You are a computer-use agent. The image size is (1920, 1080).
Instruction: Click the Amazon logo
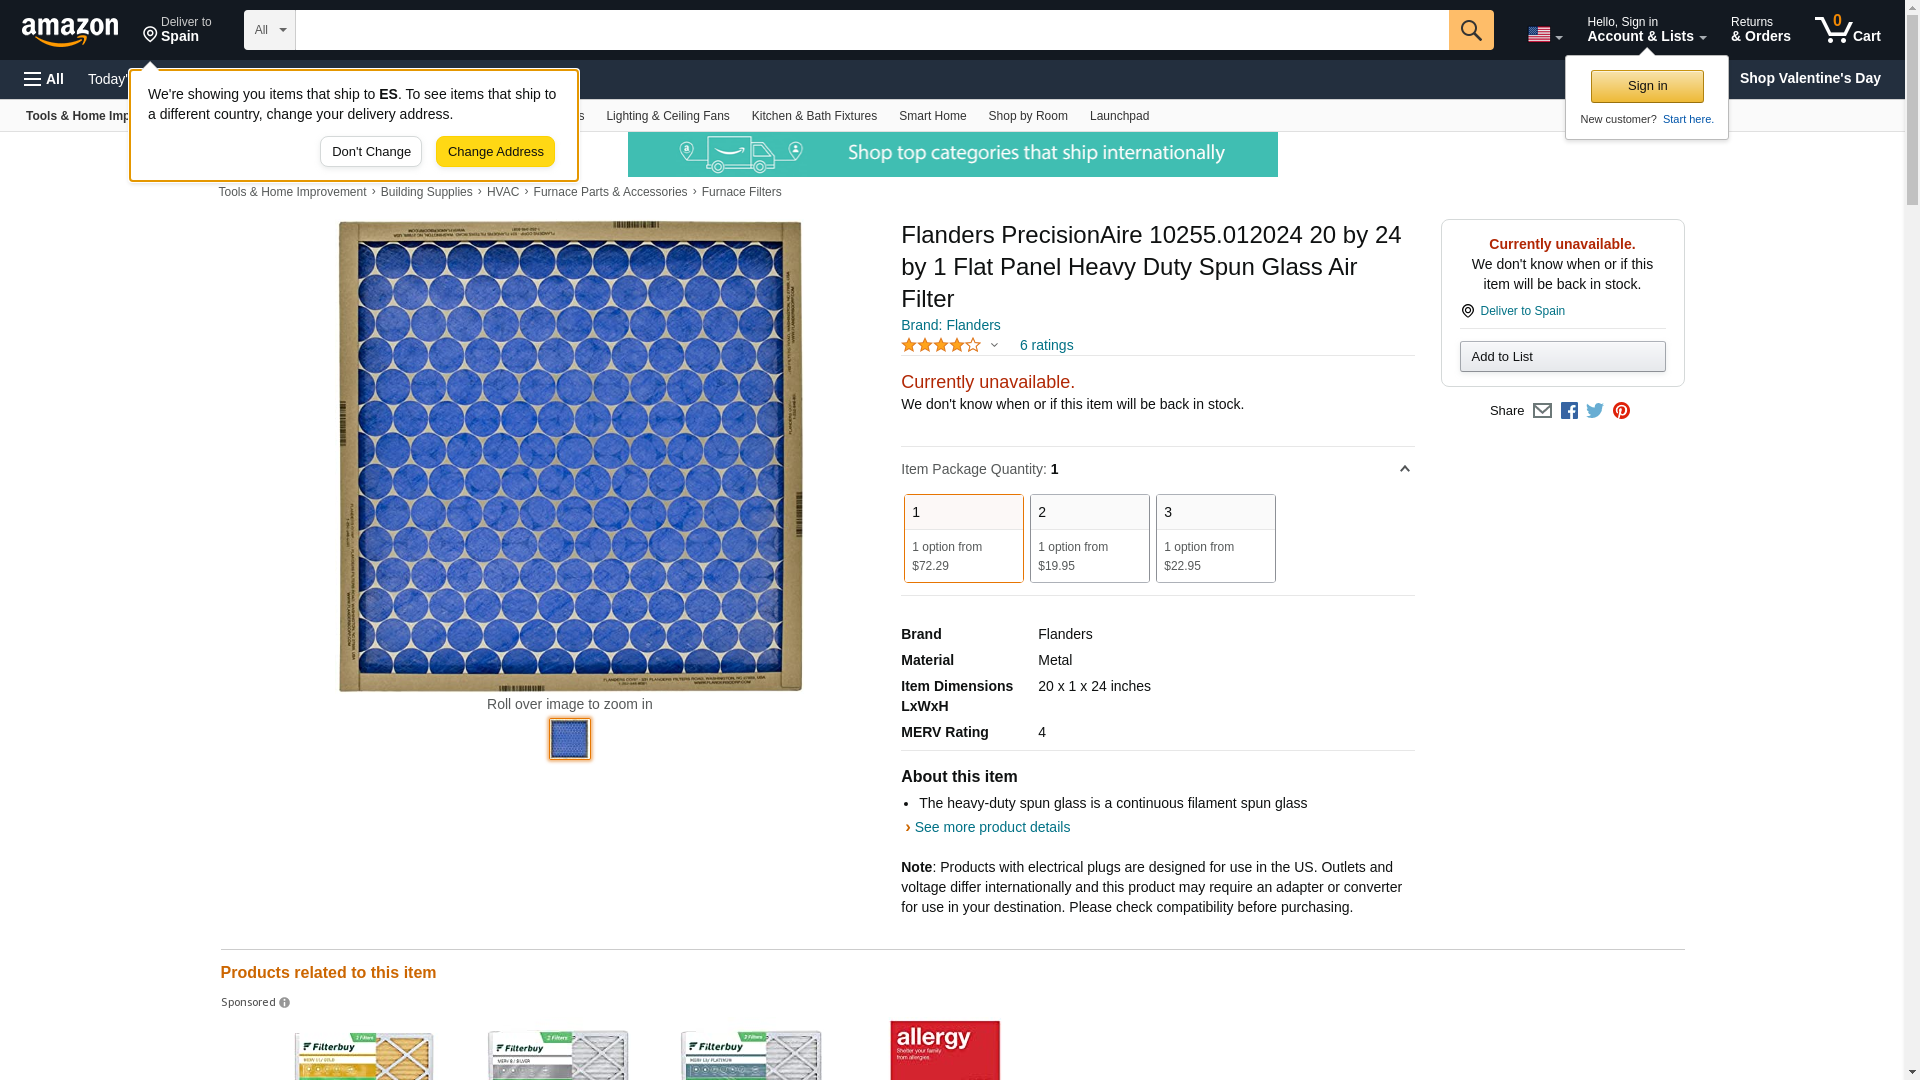pos(70,31)
